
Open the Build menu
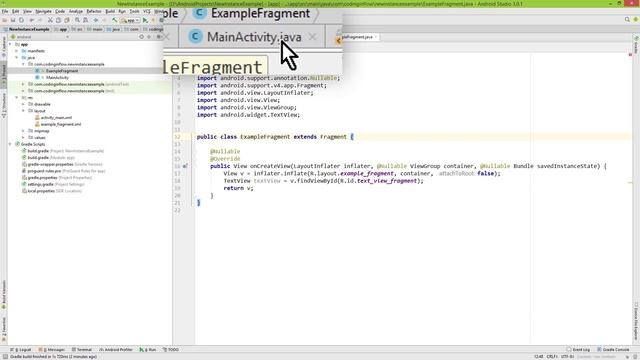(110, 11)
